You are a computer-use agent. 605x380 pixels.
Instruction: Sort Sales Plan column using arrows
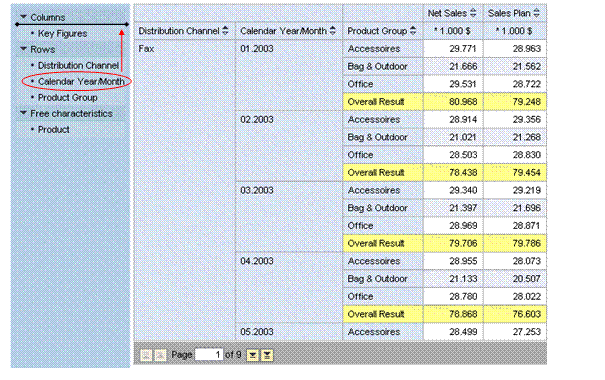536,13
